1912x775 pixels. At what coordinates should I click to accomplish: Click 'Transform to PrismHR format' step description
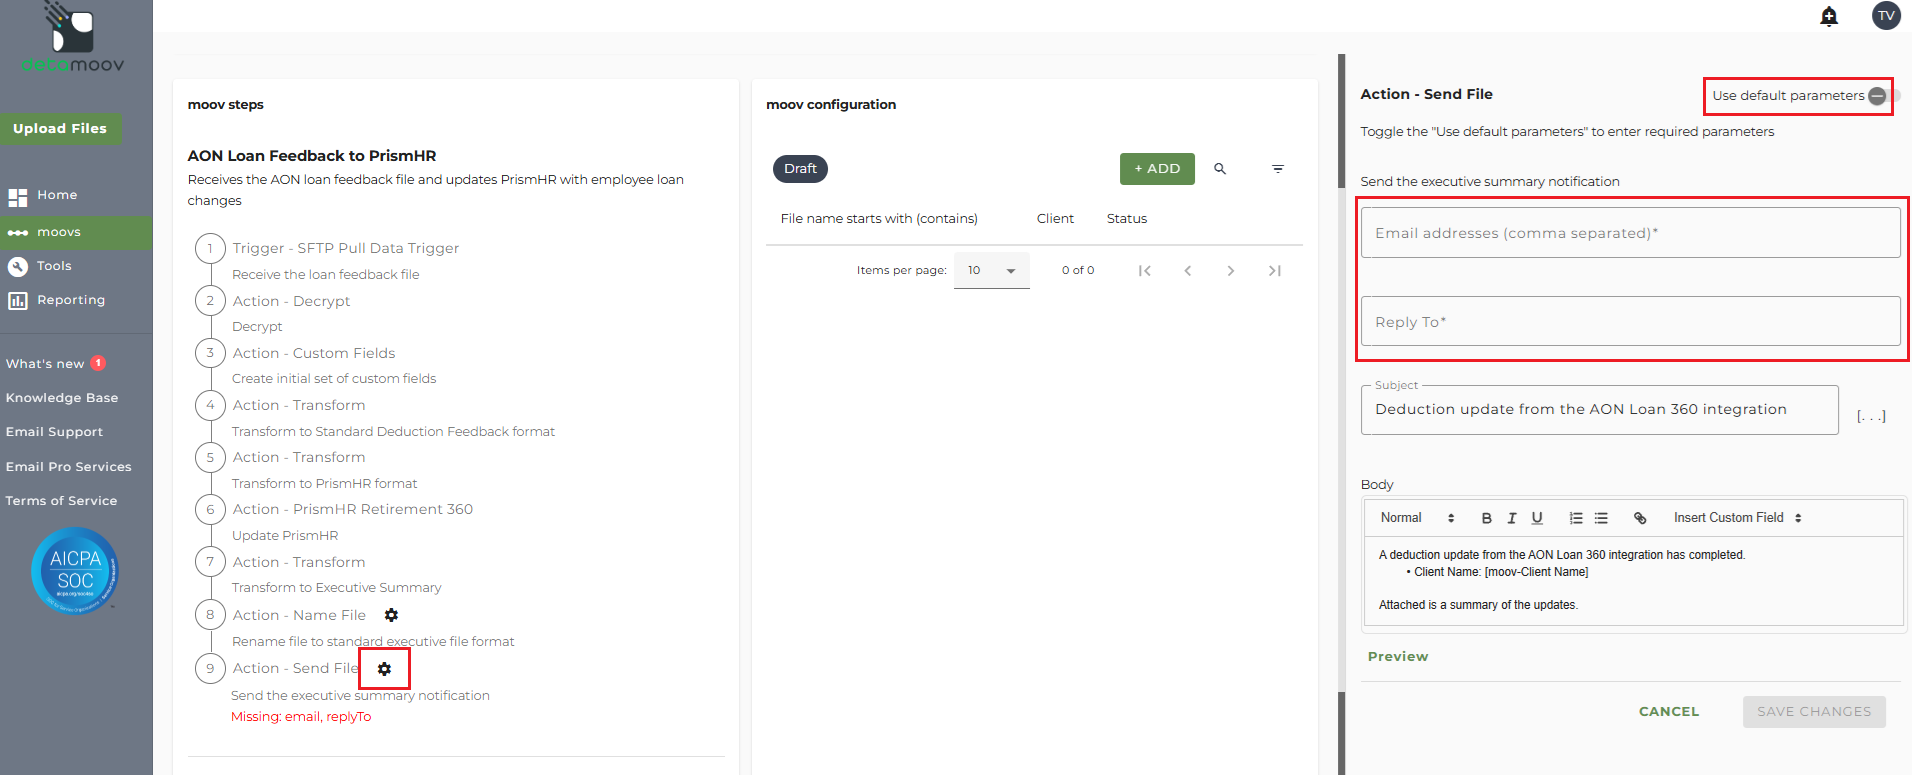[x=325, y=484]
